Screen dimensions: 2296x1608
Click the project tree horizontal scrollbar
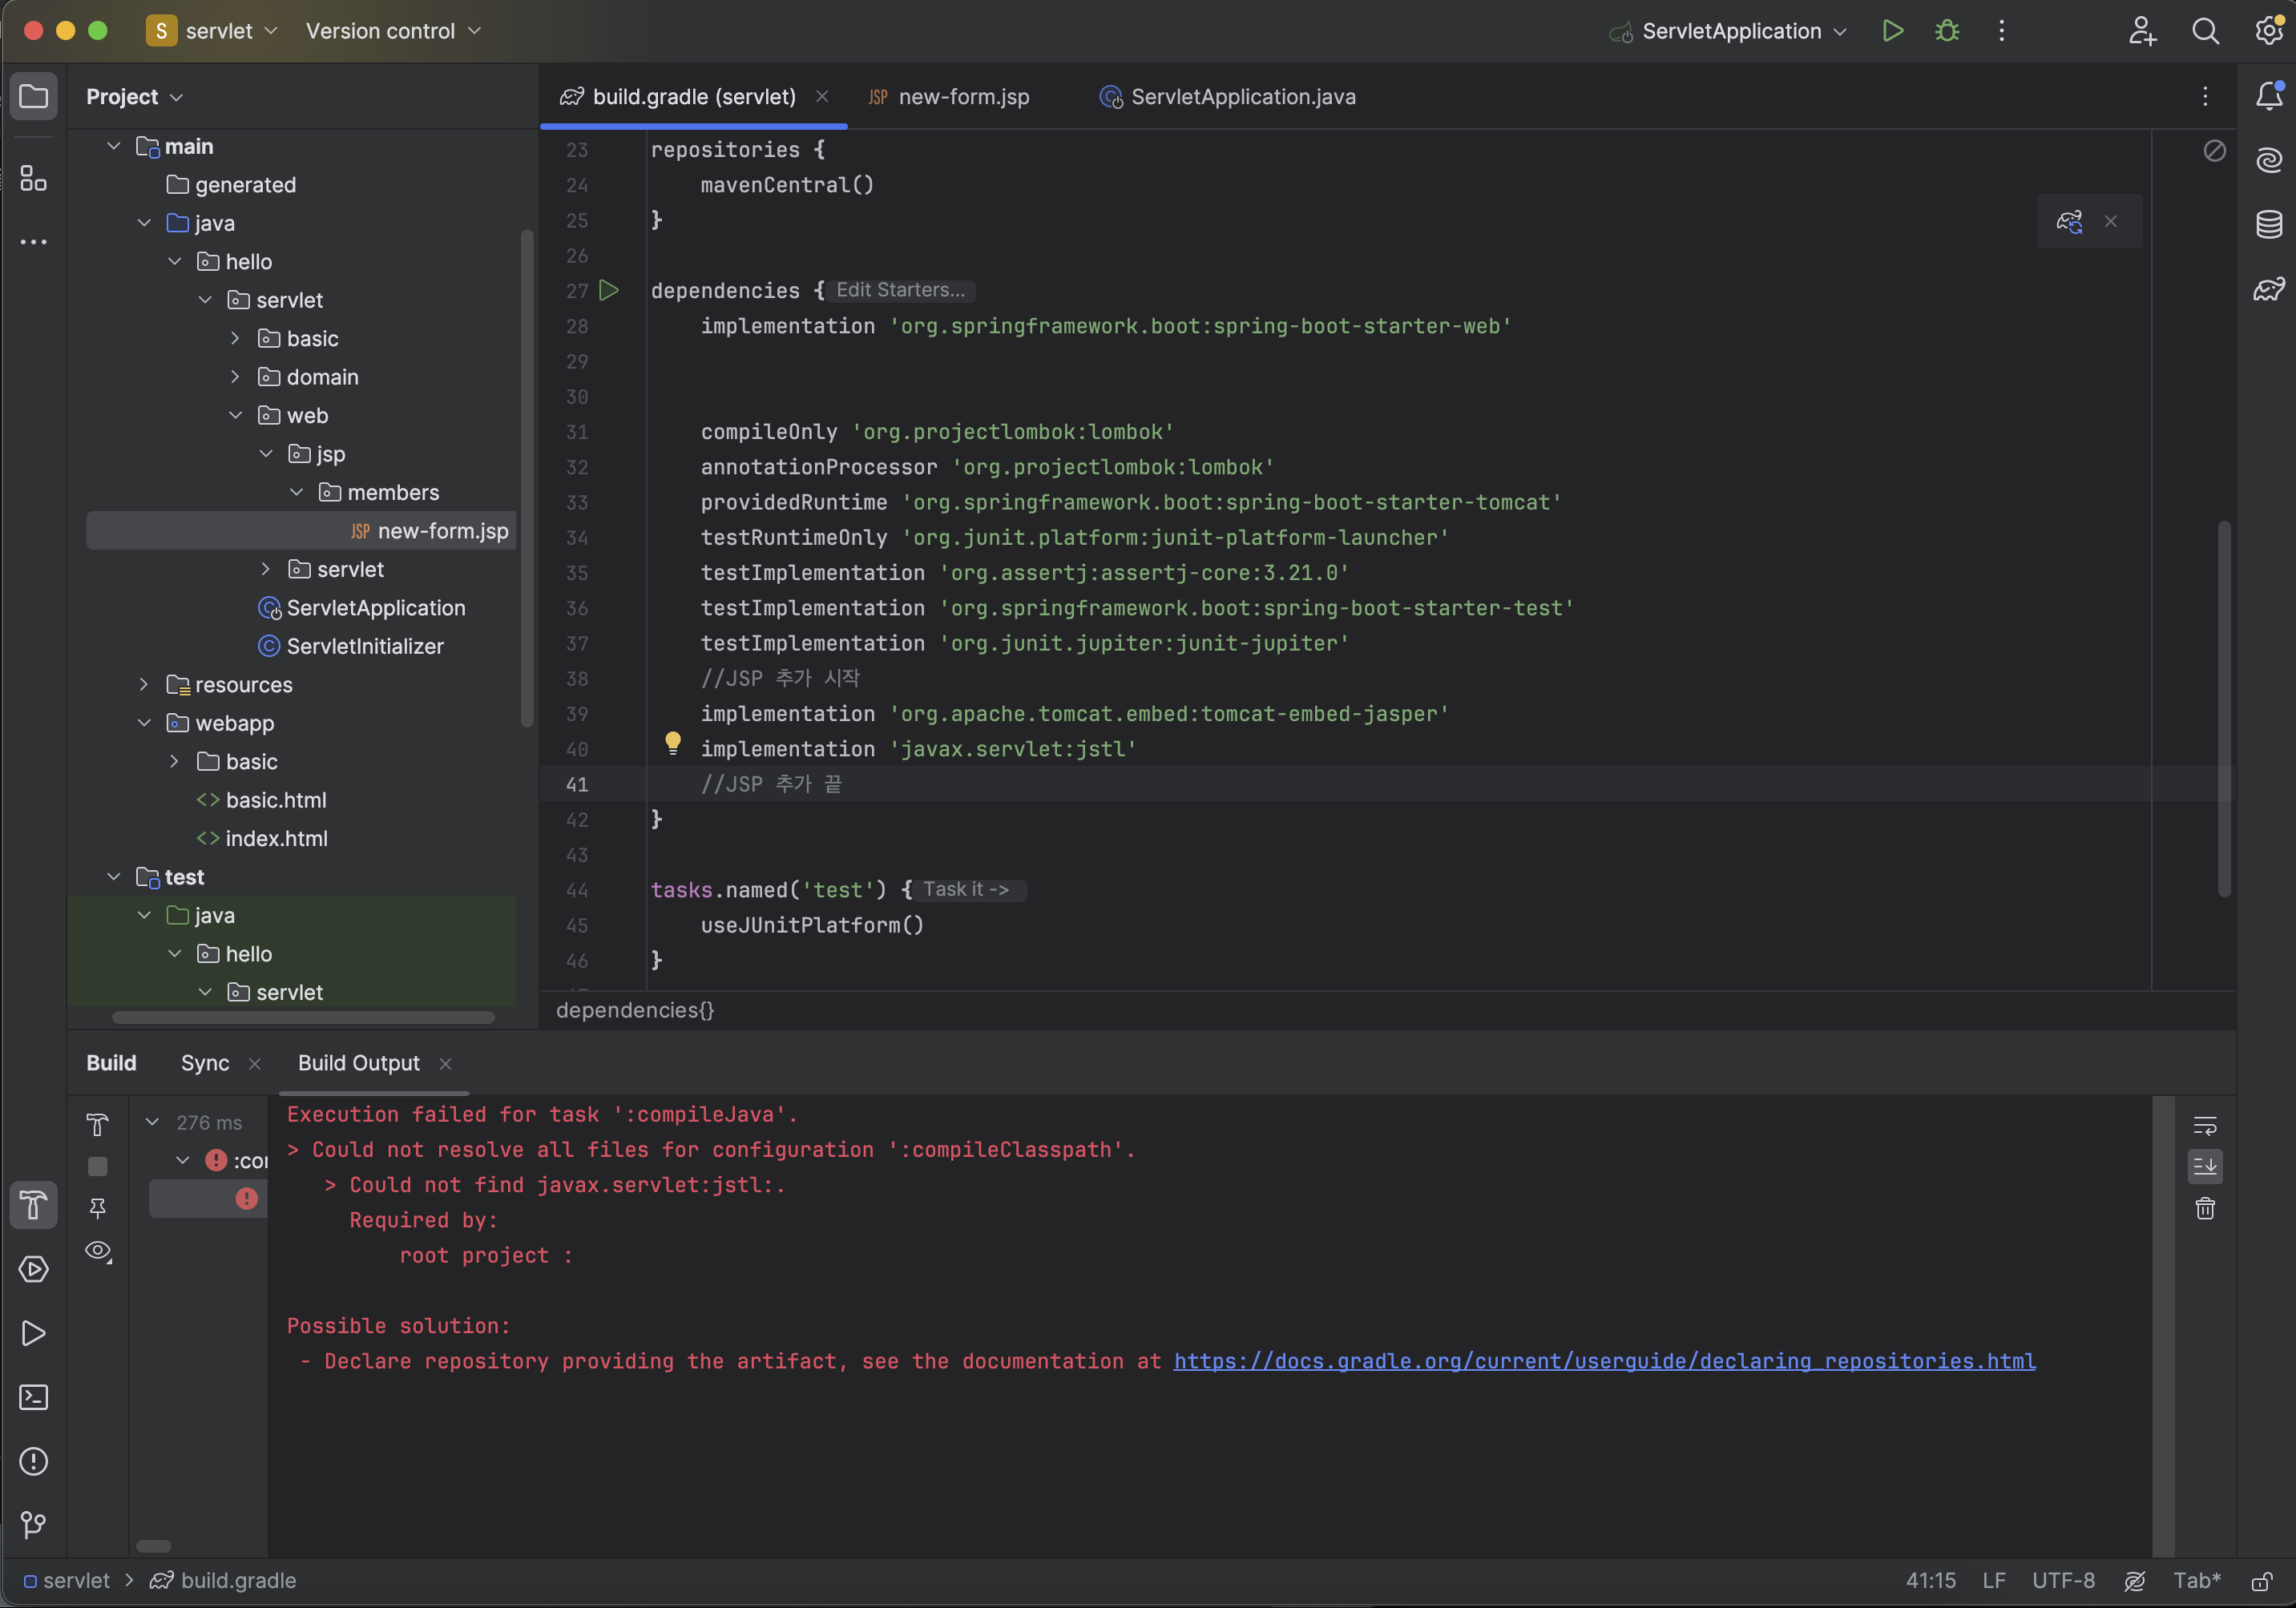pyautogui.click(x=303, y=1017)
